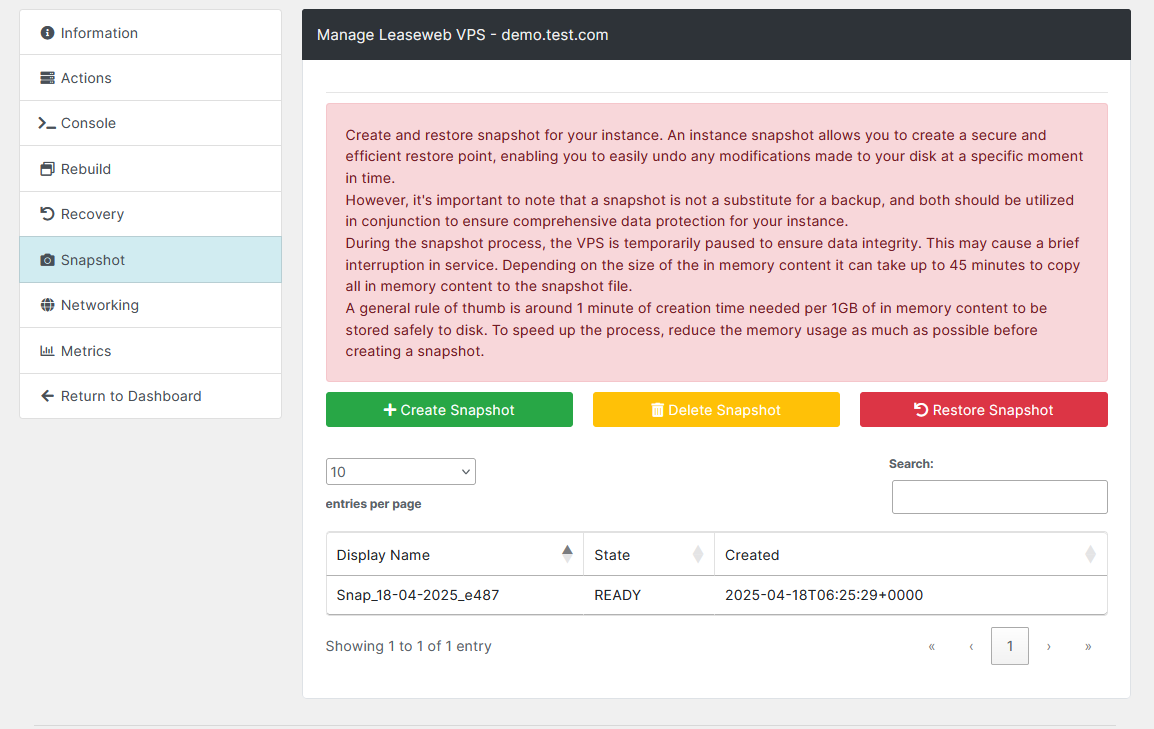The image size is (1154, 729).
Task: Click the restore arrow icon on Restore Snapshot
Action: tap(921, 410)
